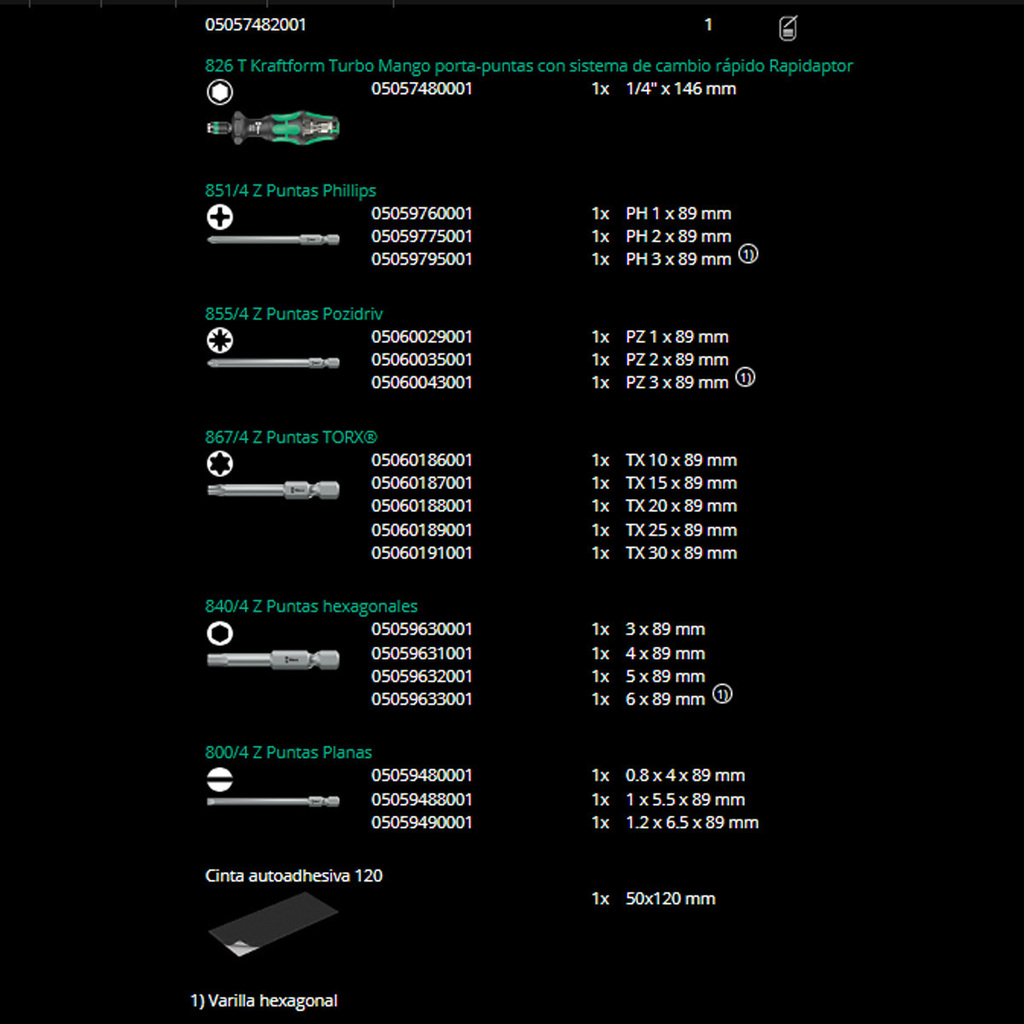
Task: Click the spec sheet icon next to quantity 1
Action: point(788,27)
